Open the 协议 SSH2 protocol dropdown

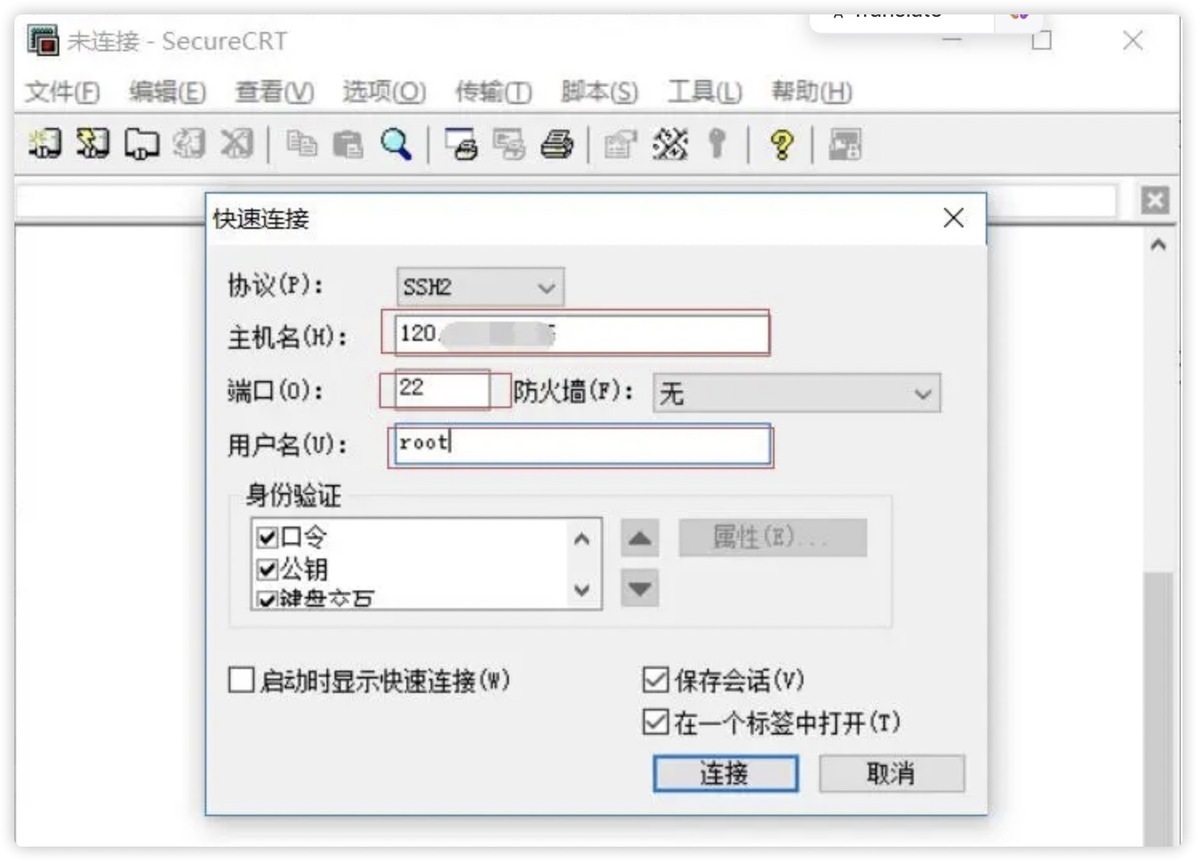(480, 287)
